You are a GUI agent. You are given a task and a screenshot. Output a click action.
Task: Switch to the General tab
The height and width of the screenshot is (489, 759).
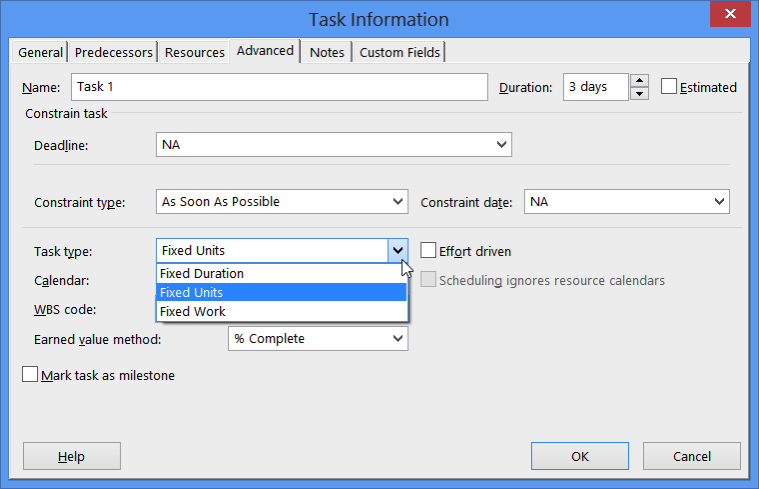(x=40, y=52)
